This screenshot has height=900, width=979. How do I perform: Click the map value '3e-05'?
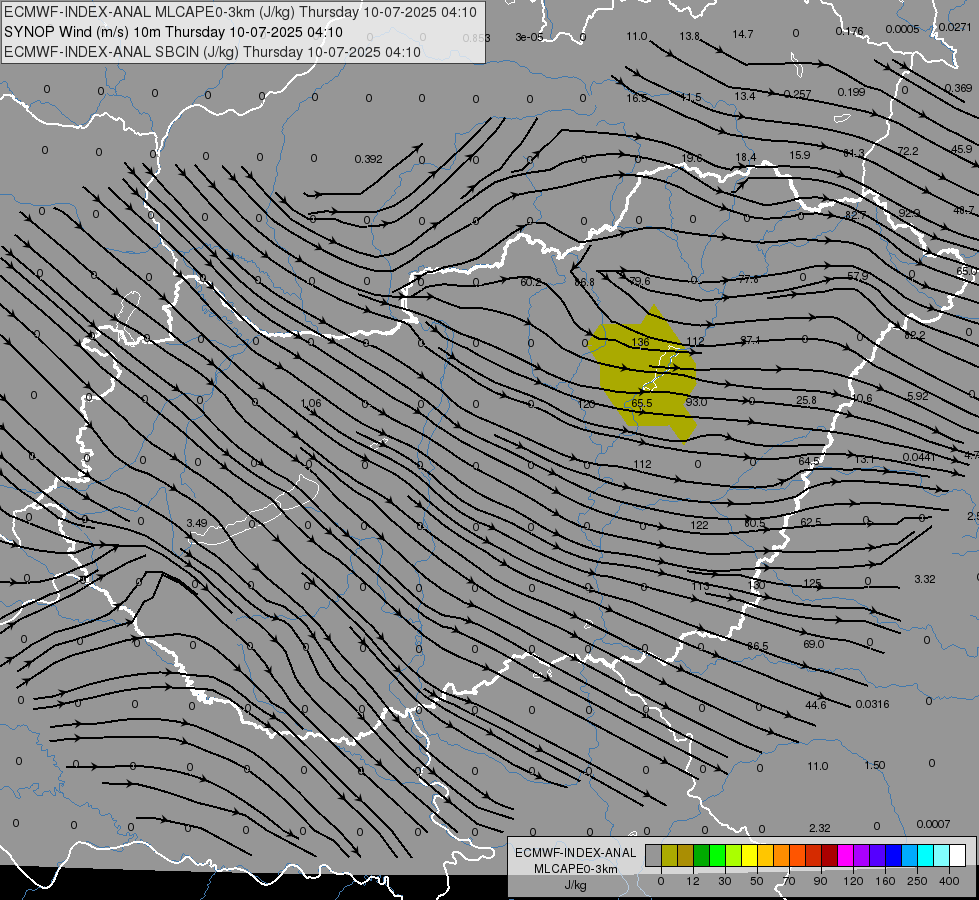pos(529,37)
